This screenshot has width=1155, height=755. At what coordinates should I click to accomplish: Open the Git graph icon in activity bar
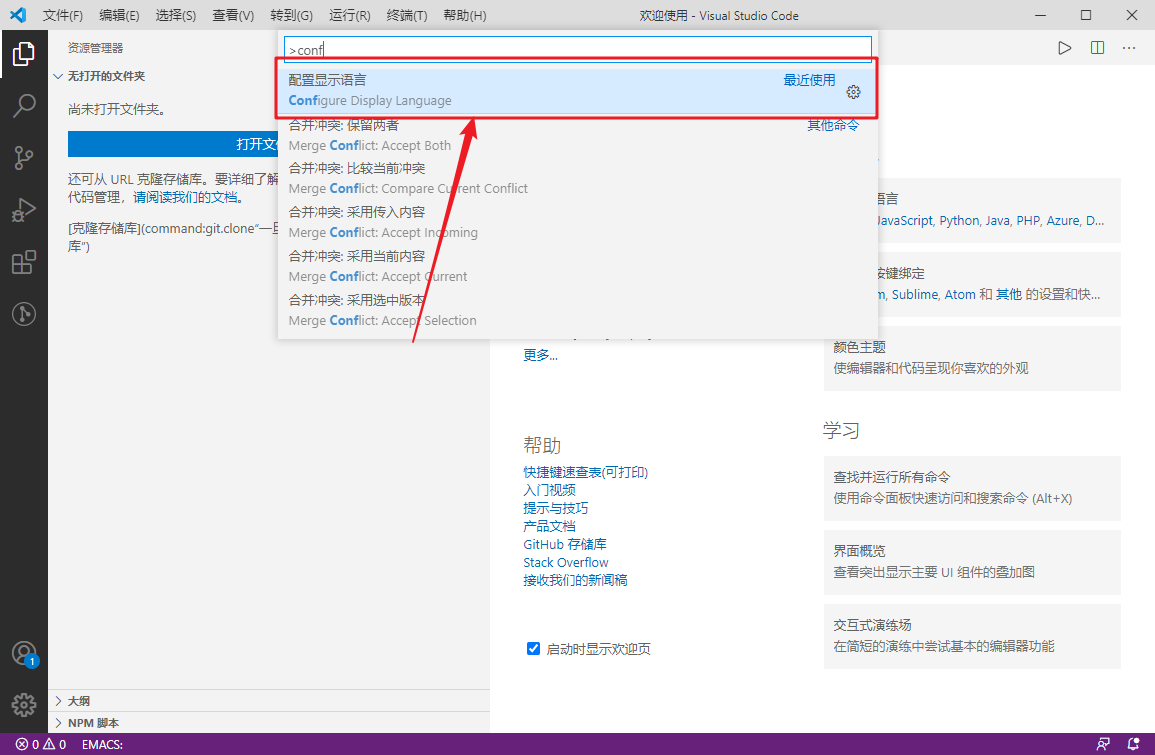(24, 315)
